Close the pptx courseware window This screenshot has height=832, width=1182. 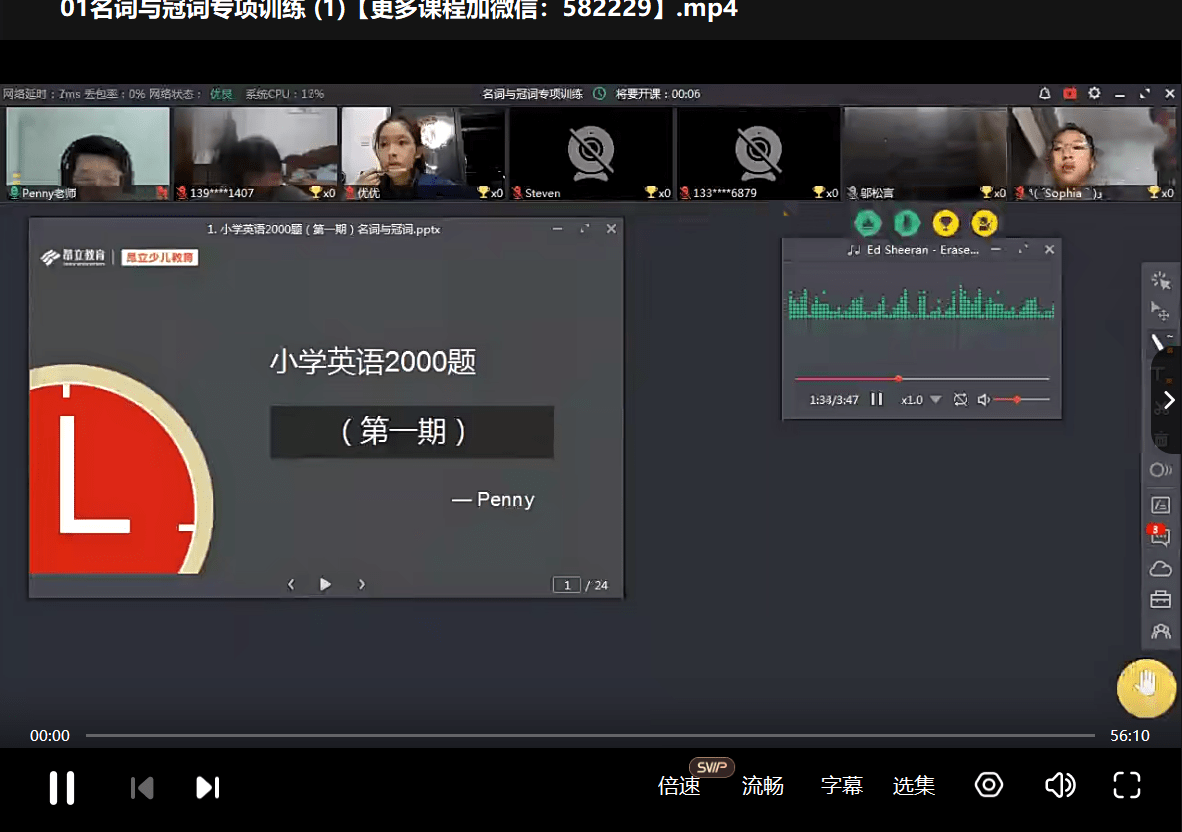coord(611,228)
